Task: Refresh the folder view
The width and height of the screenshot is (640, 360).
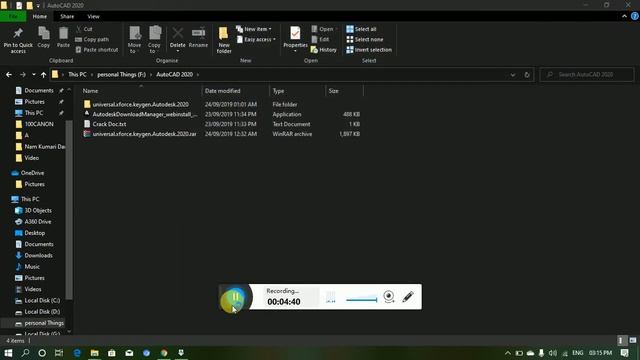Action: 527,75
